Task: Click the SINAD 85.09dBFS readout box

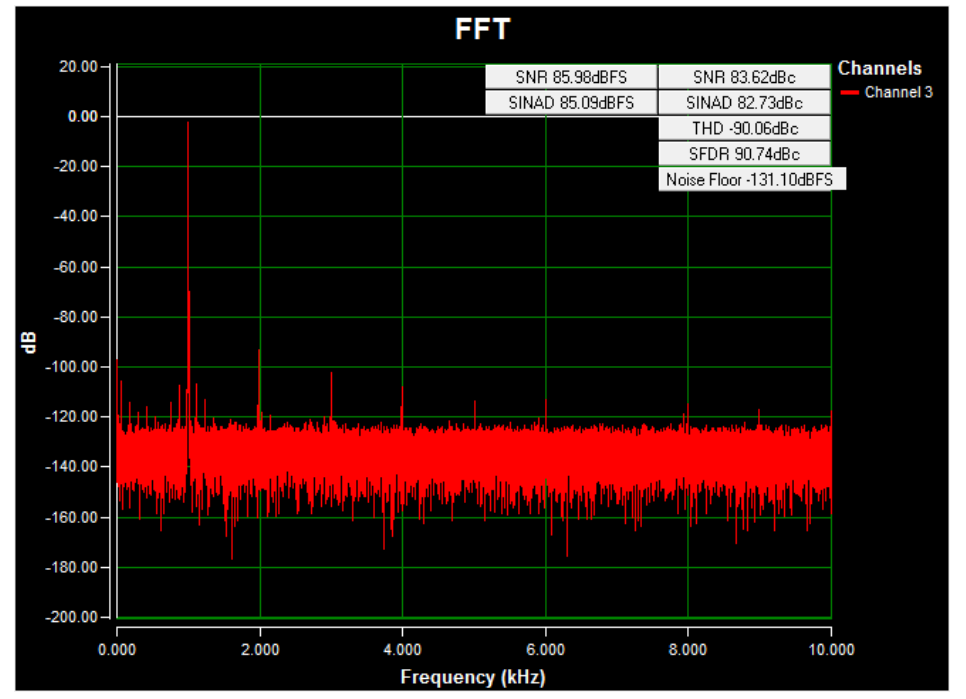Action: pyautogui.click(x=571, y=102)
